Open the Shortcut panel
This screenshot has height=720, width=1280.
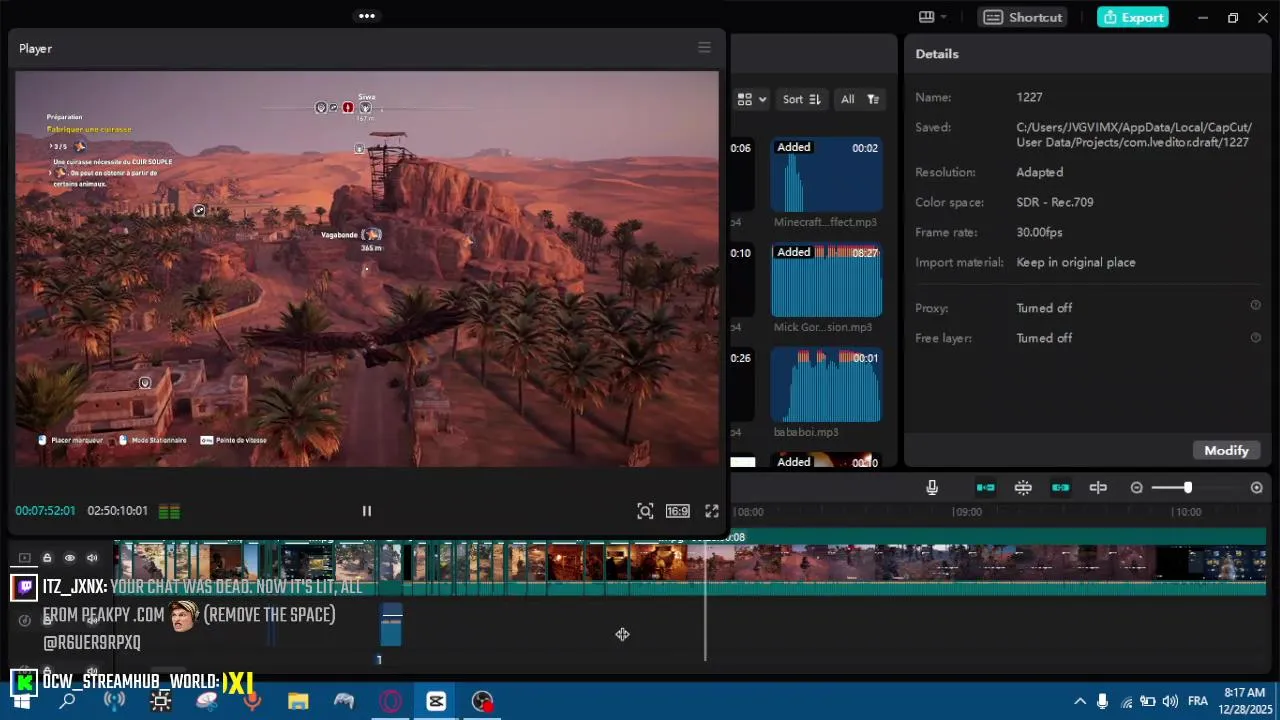(x=1023, y=17)
